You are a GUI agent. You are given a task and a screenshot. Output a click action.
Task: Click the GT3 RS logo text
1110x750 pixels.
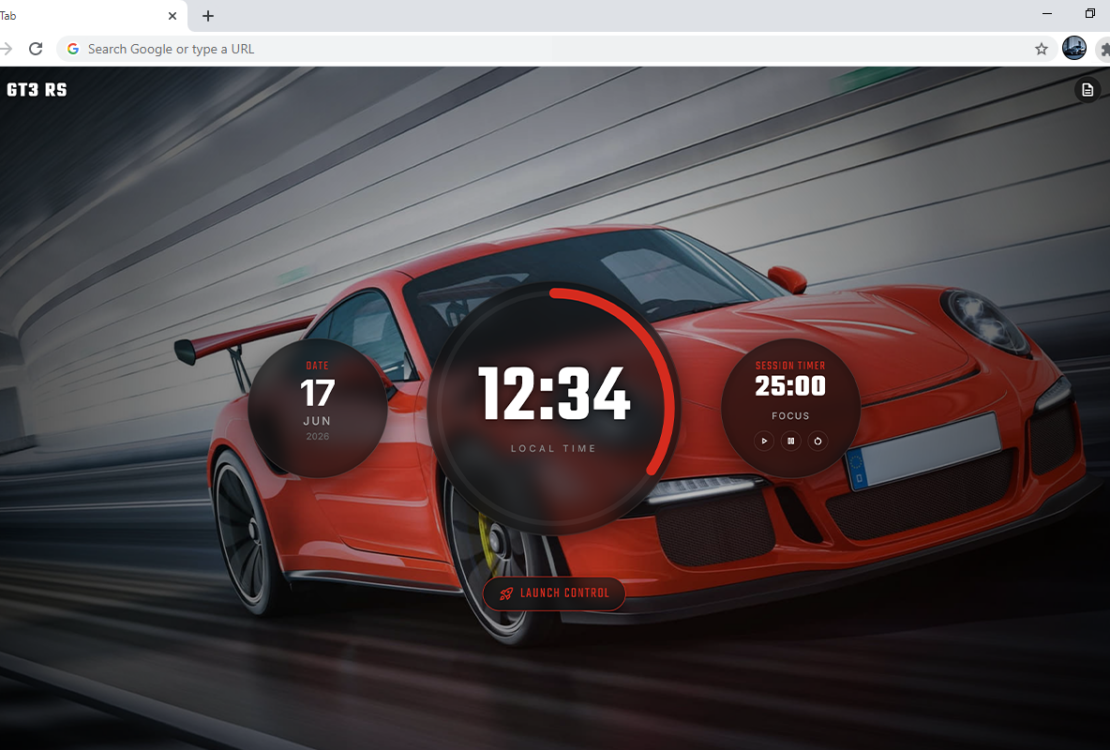pos(37,90)
